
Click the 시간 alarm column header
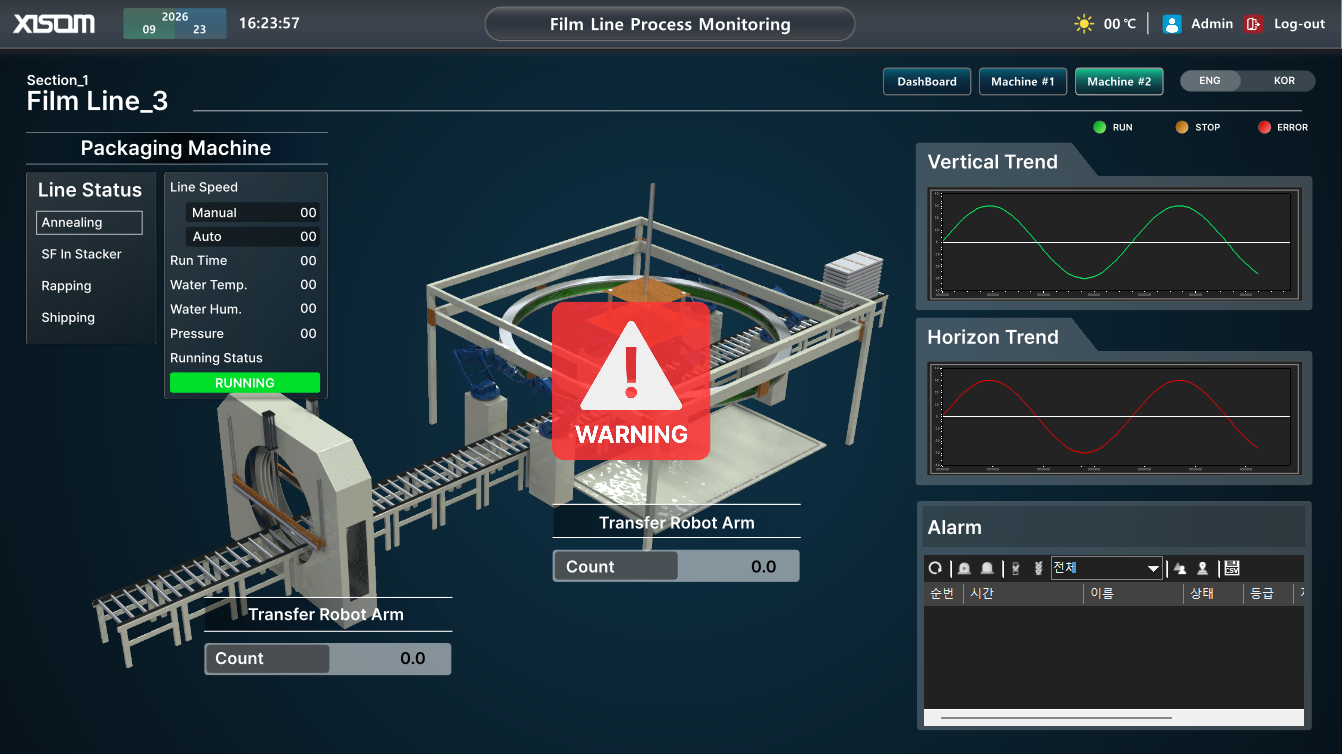(x=1023, y=594)
